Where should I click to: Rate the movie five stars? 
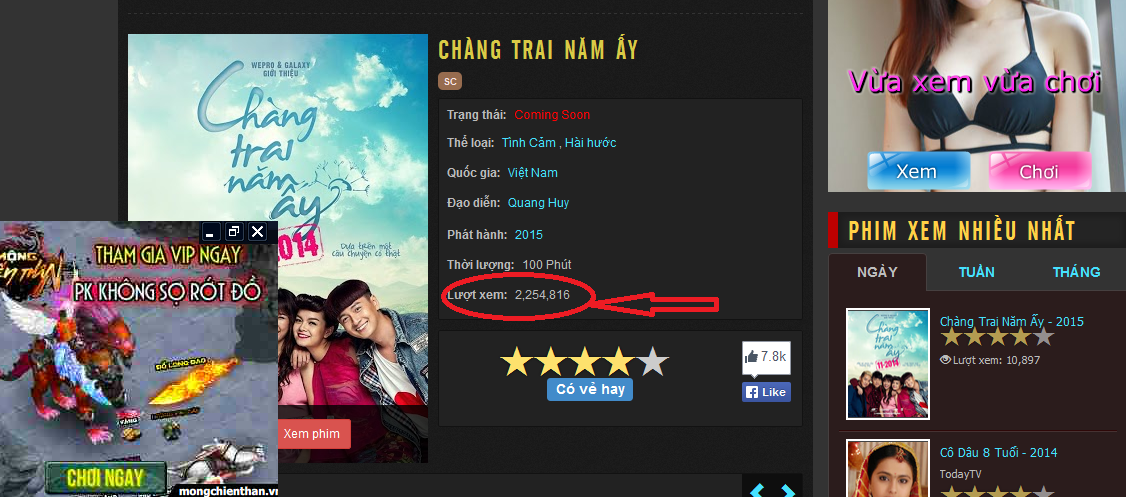point(651,361)
